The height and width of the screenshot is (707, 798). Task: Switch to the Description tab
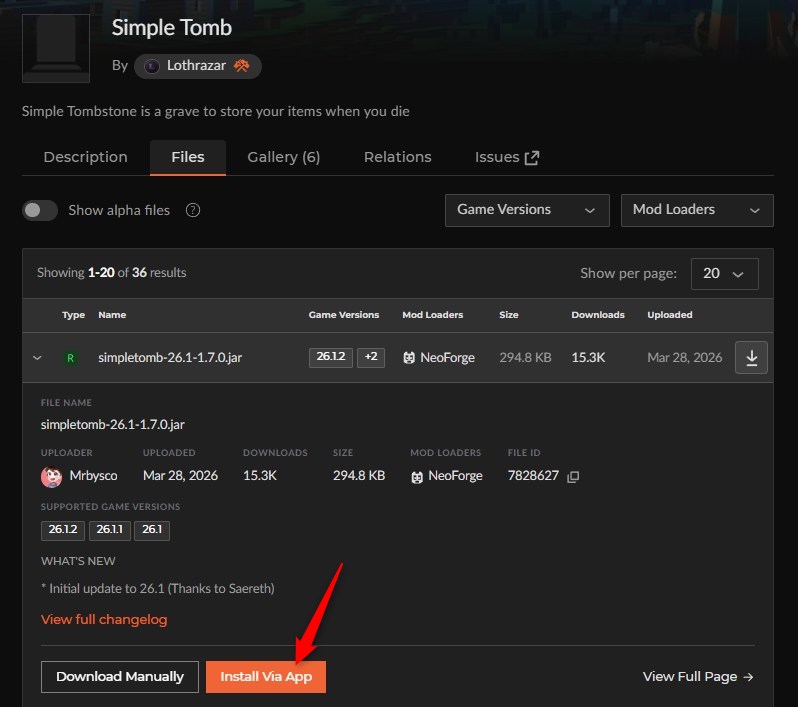[x=86, y=157]
